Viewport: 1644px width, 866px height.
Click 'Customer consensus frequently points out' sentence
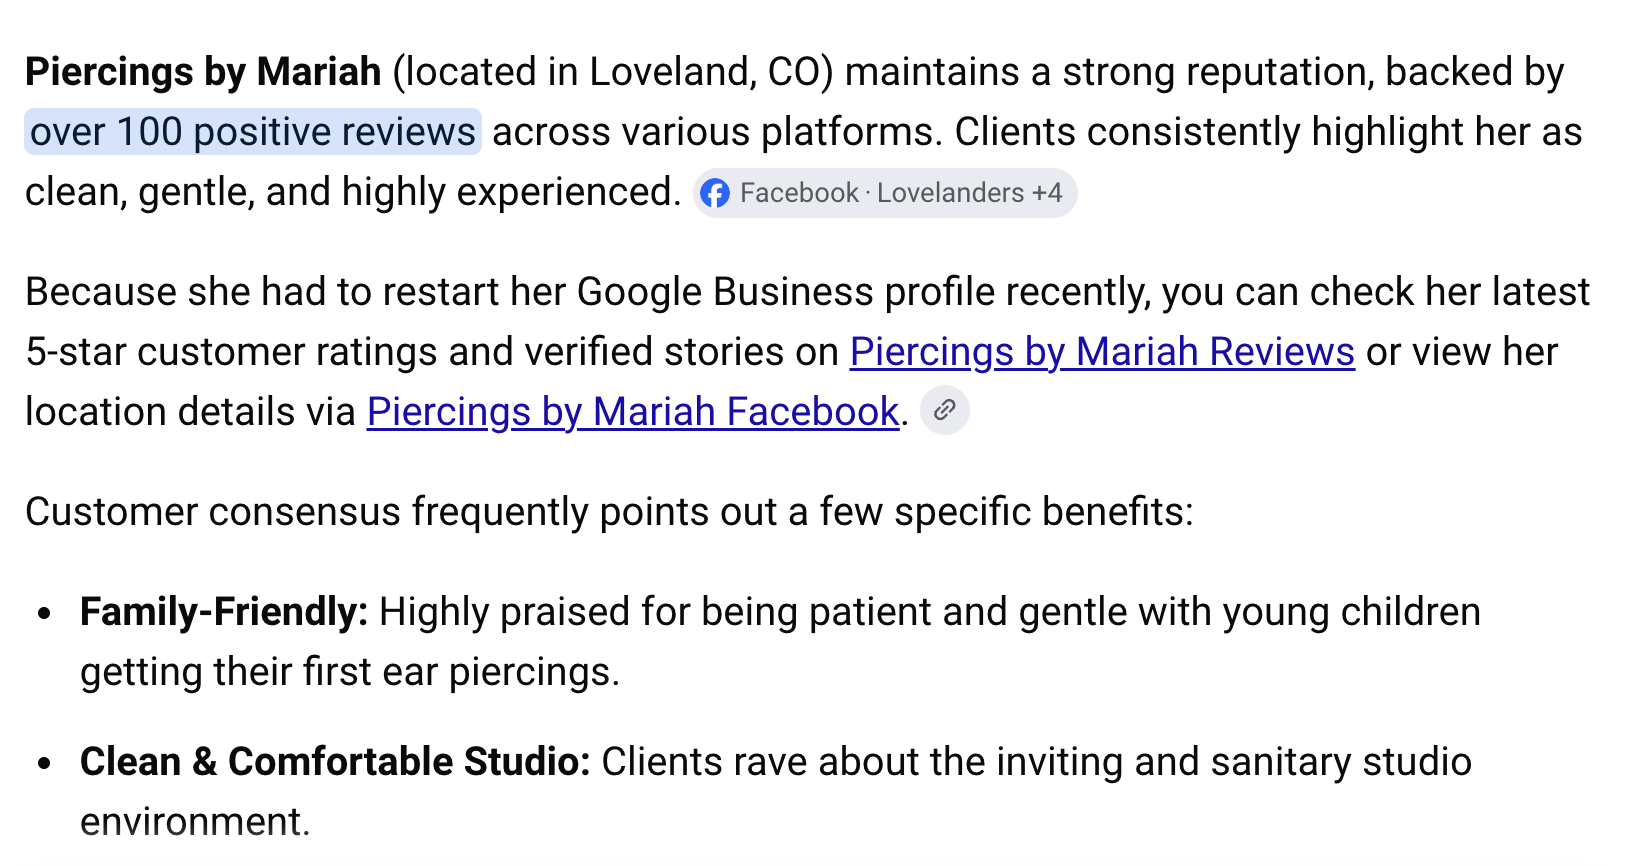[401, 512]
